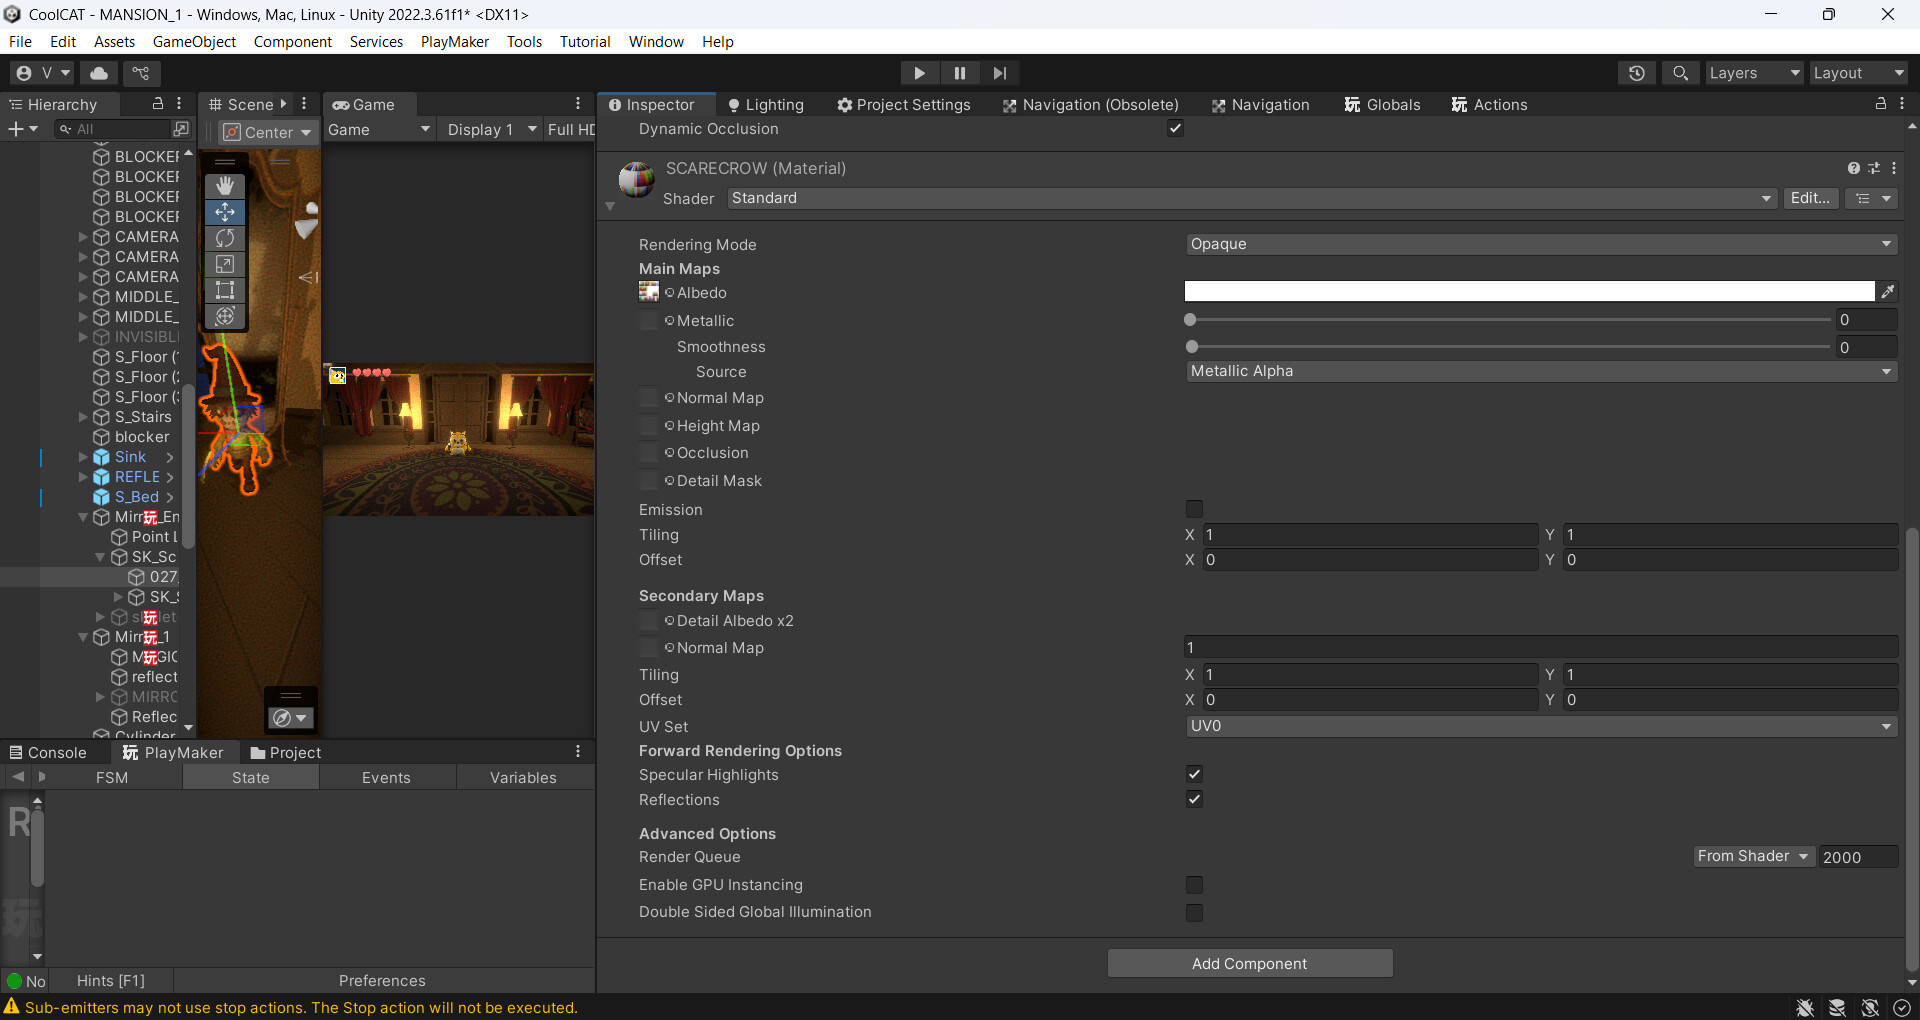1920x1020 pixels.
Task: Select the Rotate tool
Action: [x=225, y=238]
